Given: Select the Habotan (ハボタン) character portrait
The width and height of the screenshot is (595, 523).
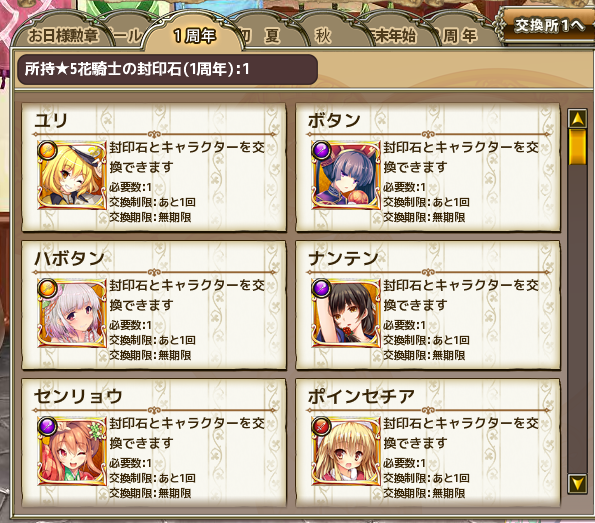Looking at the screenshot, I should (72, 313).
